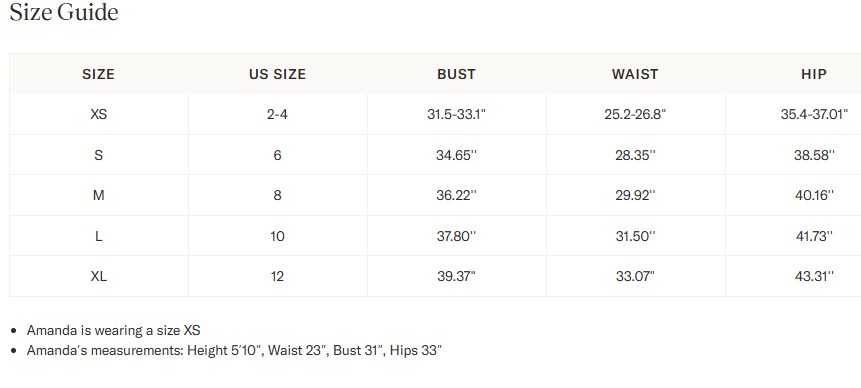Click the 31.5-33.1" bust cell
861x388 pixels.
[456, 114]
